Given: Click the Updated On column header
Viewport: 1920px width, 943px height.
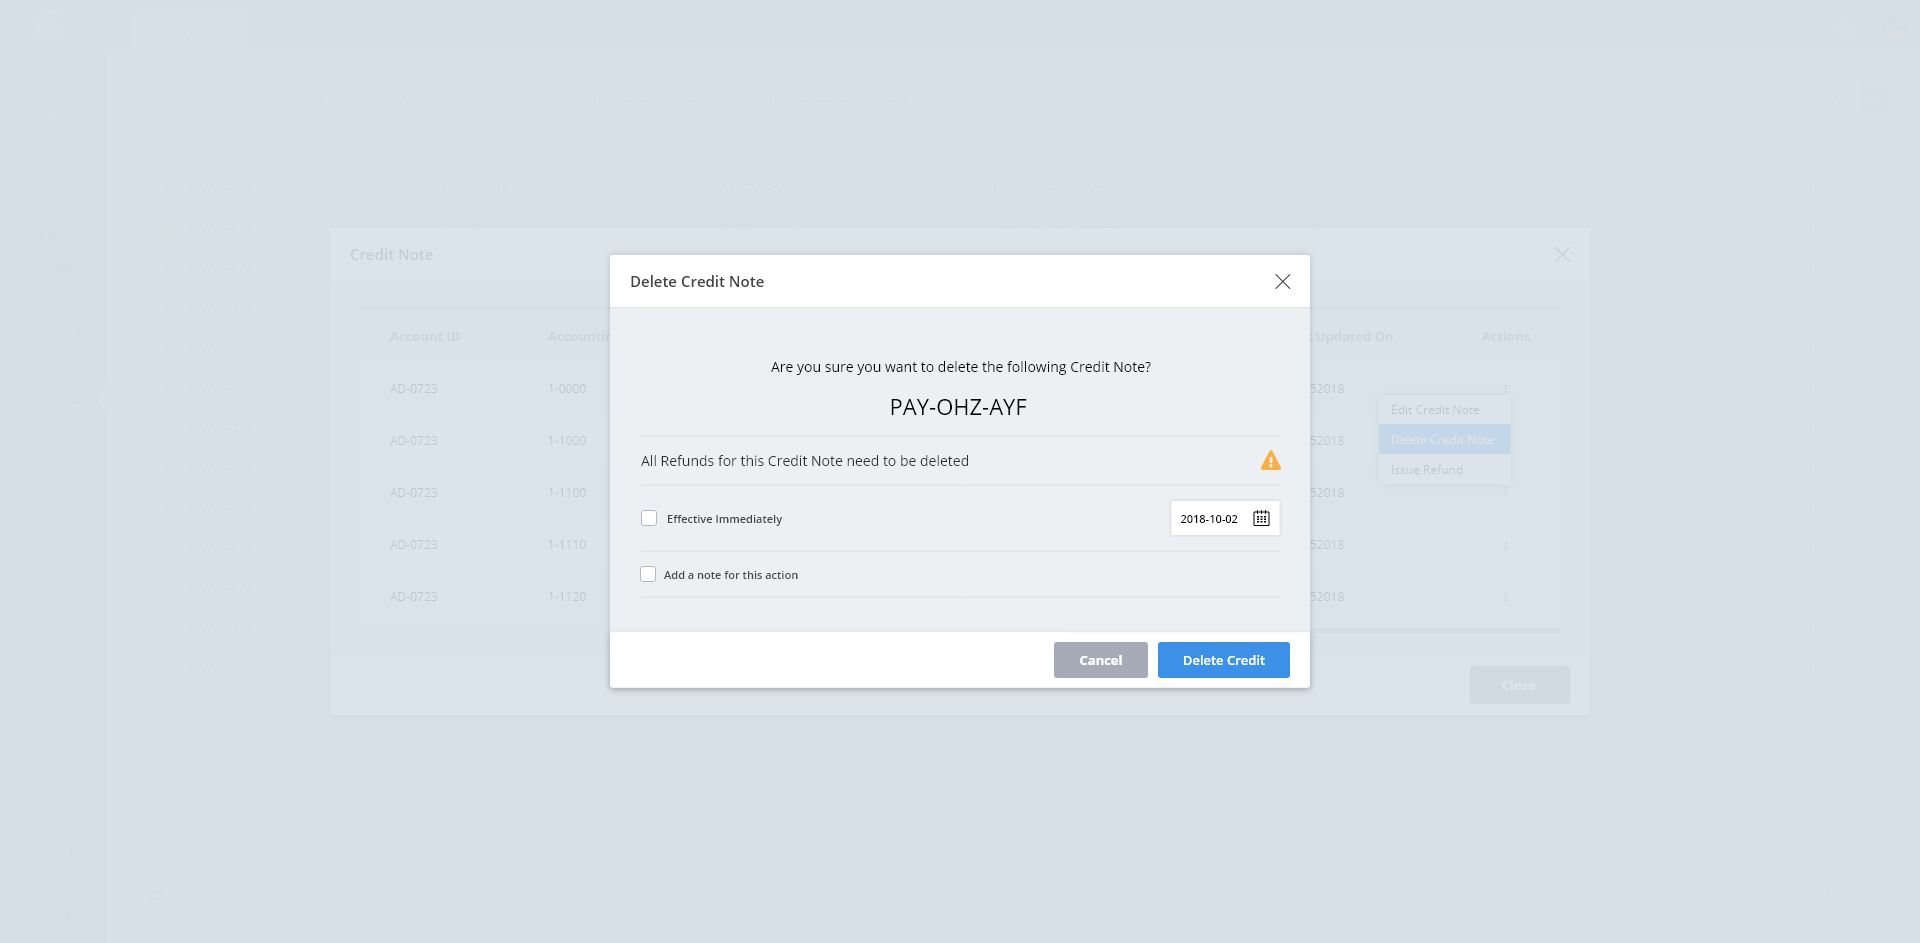Looking at the screenshot, I should pos(1354,337).
